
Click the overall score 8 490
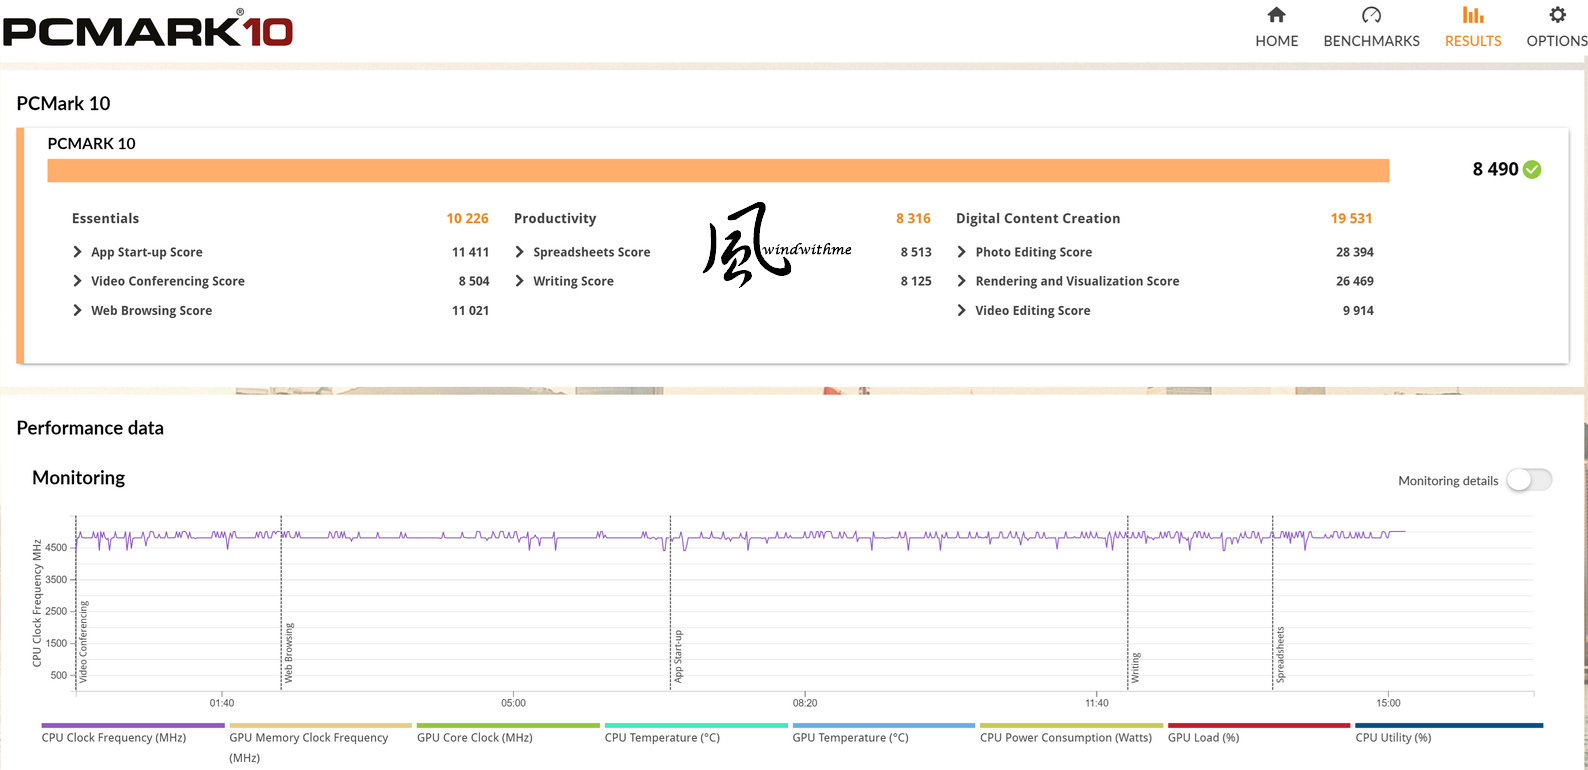[x=1495, y=169]
